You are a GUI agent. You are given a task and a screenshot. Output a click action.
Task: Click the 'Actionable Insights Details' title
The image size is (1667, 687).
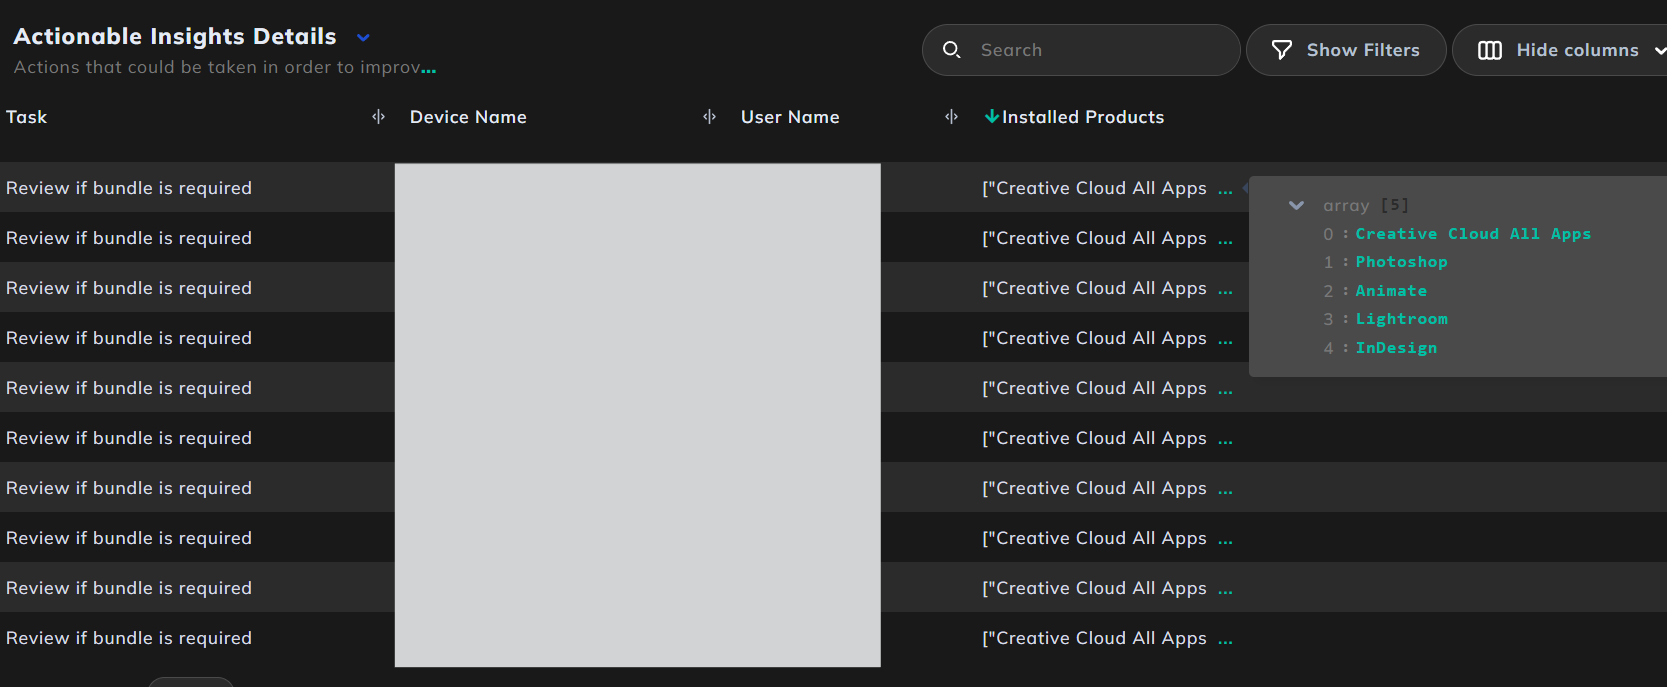point(175,37)
